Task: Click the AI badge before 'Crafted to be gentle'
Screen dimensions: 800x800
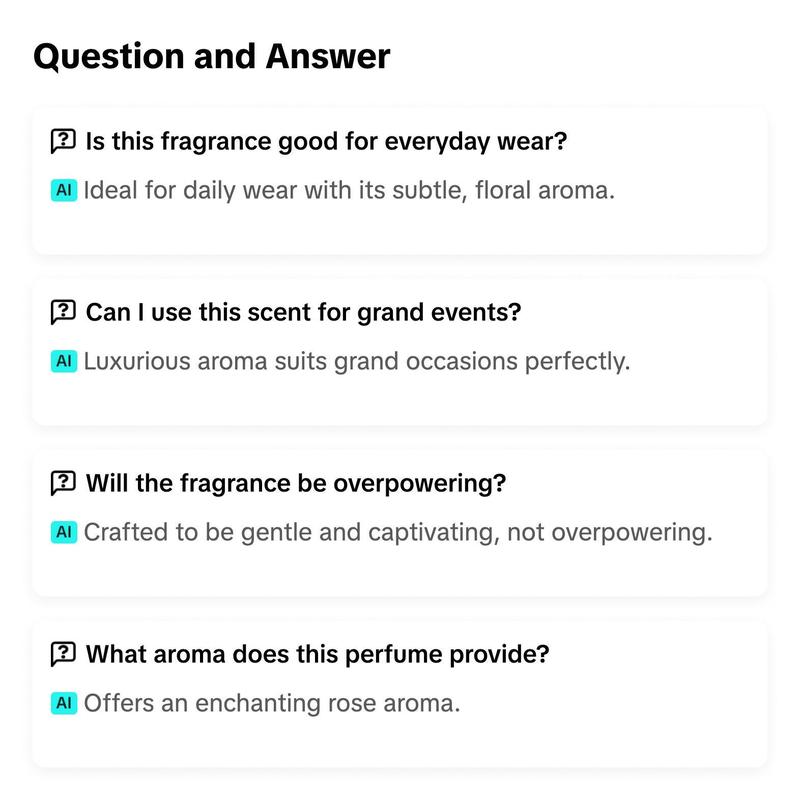Action: coord(64,532)
